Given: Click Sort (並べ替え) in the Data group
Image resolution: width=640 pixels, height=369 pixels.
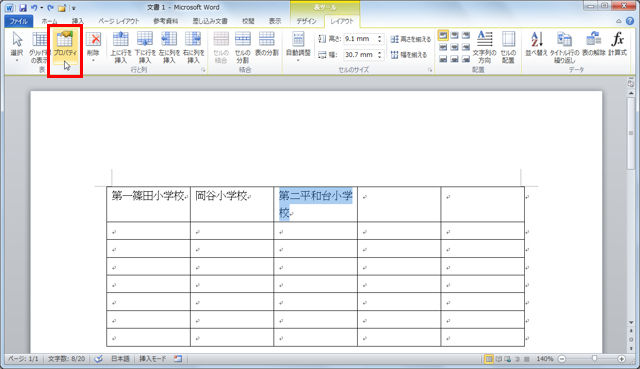Looking at the screenshot, I should click(536, 44).
